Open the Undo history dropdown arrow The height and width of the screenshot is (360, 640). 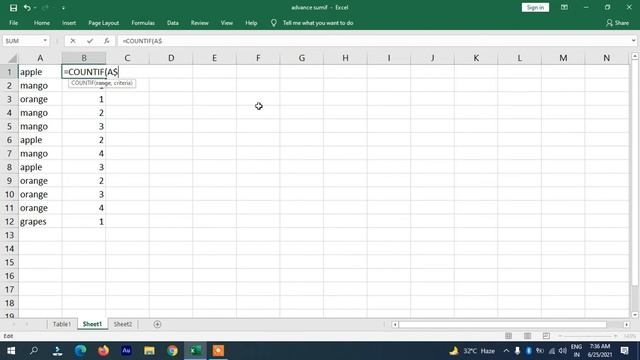point(35,8)
